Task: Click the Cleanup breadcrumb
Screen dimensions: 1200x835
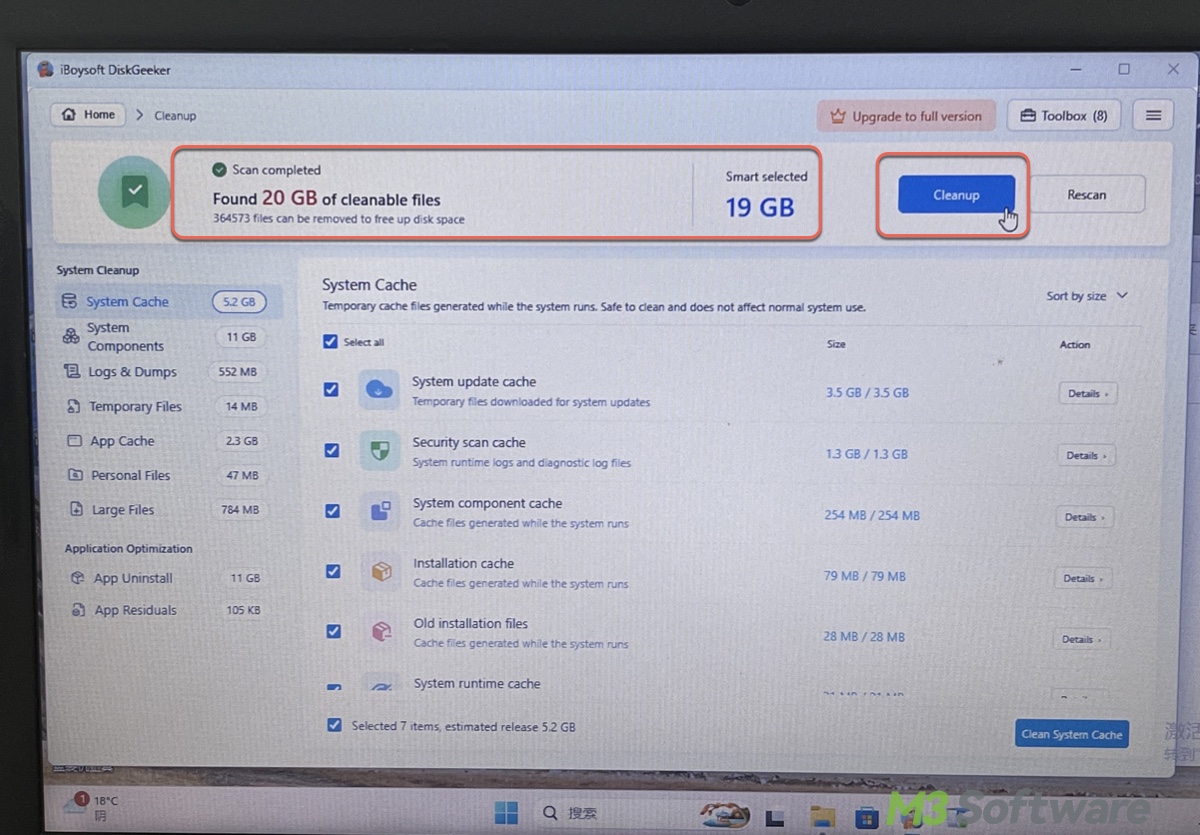Action: coord(175,116)
